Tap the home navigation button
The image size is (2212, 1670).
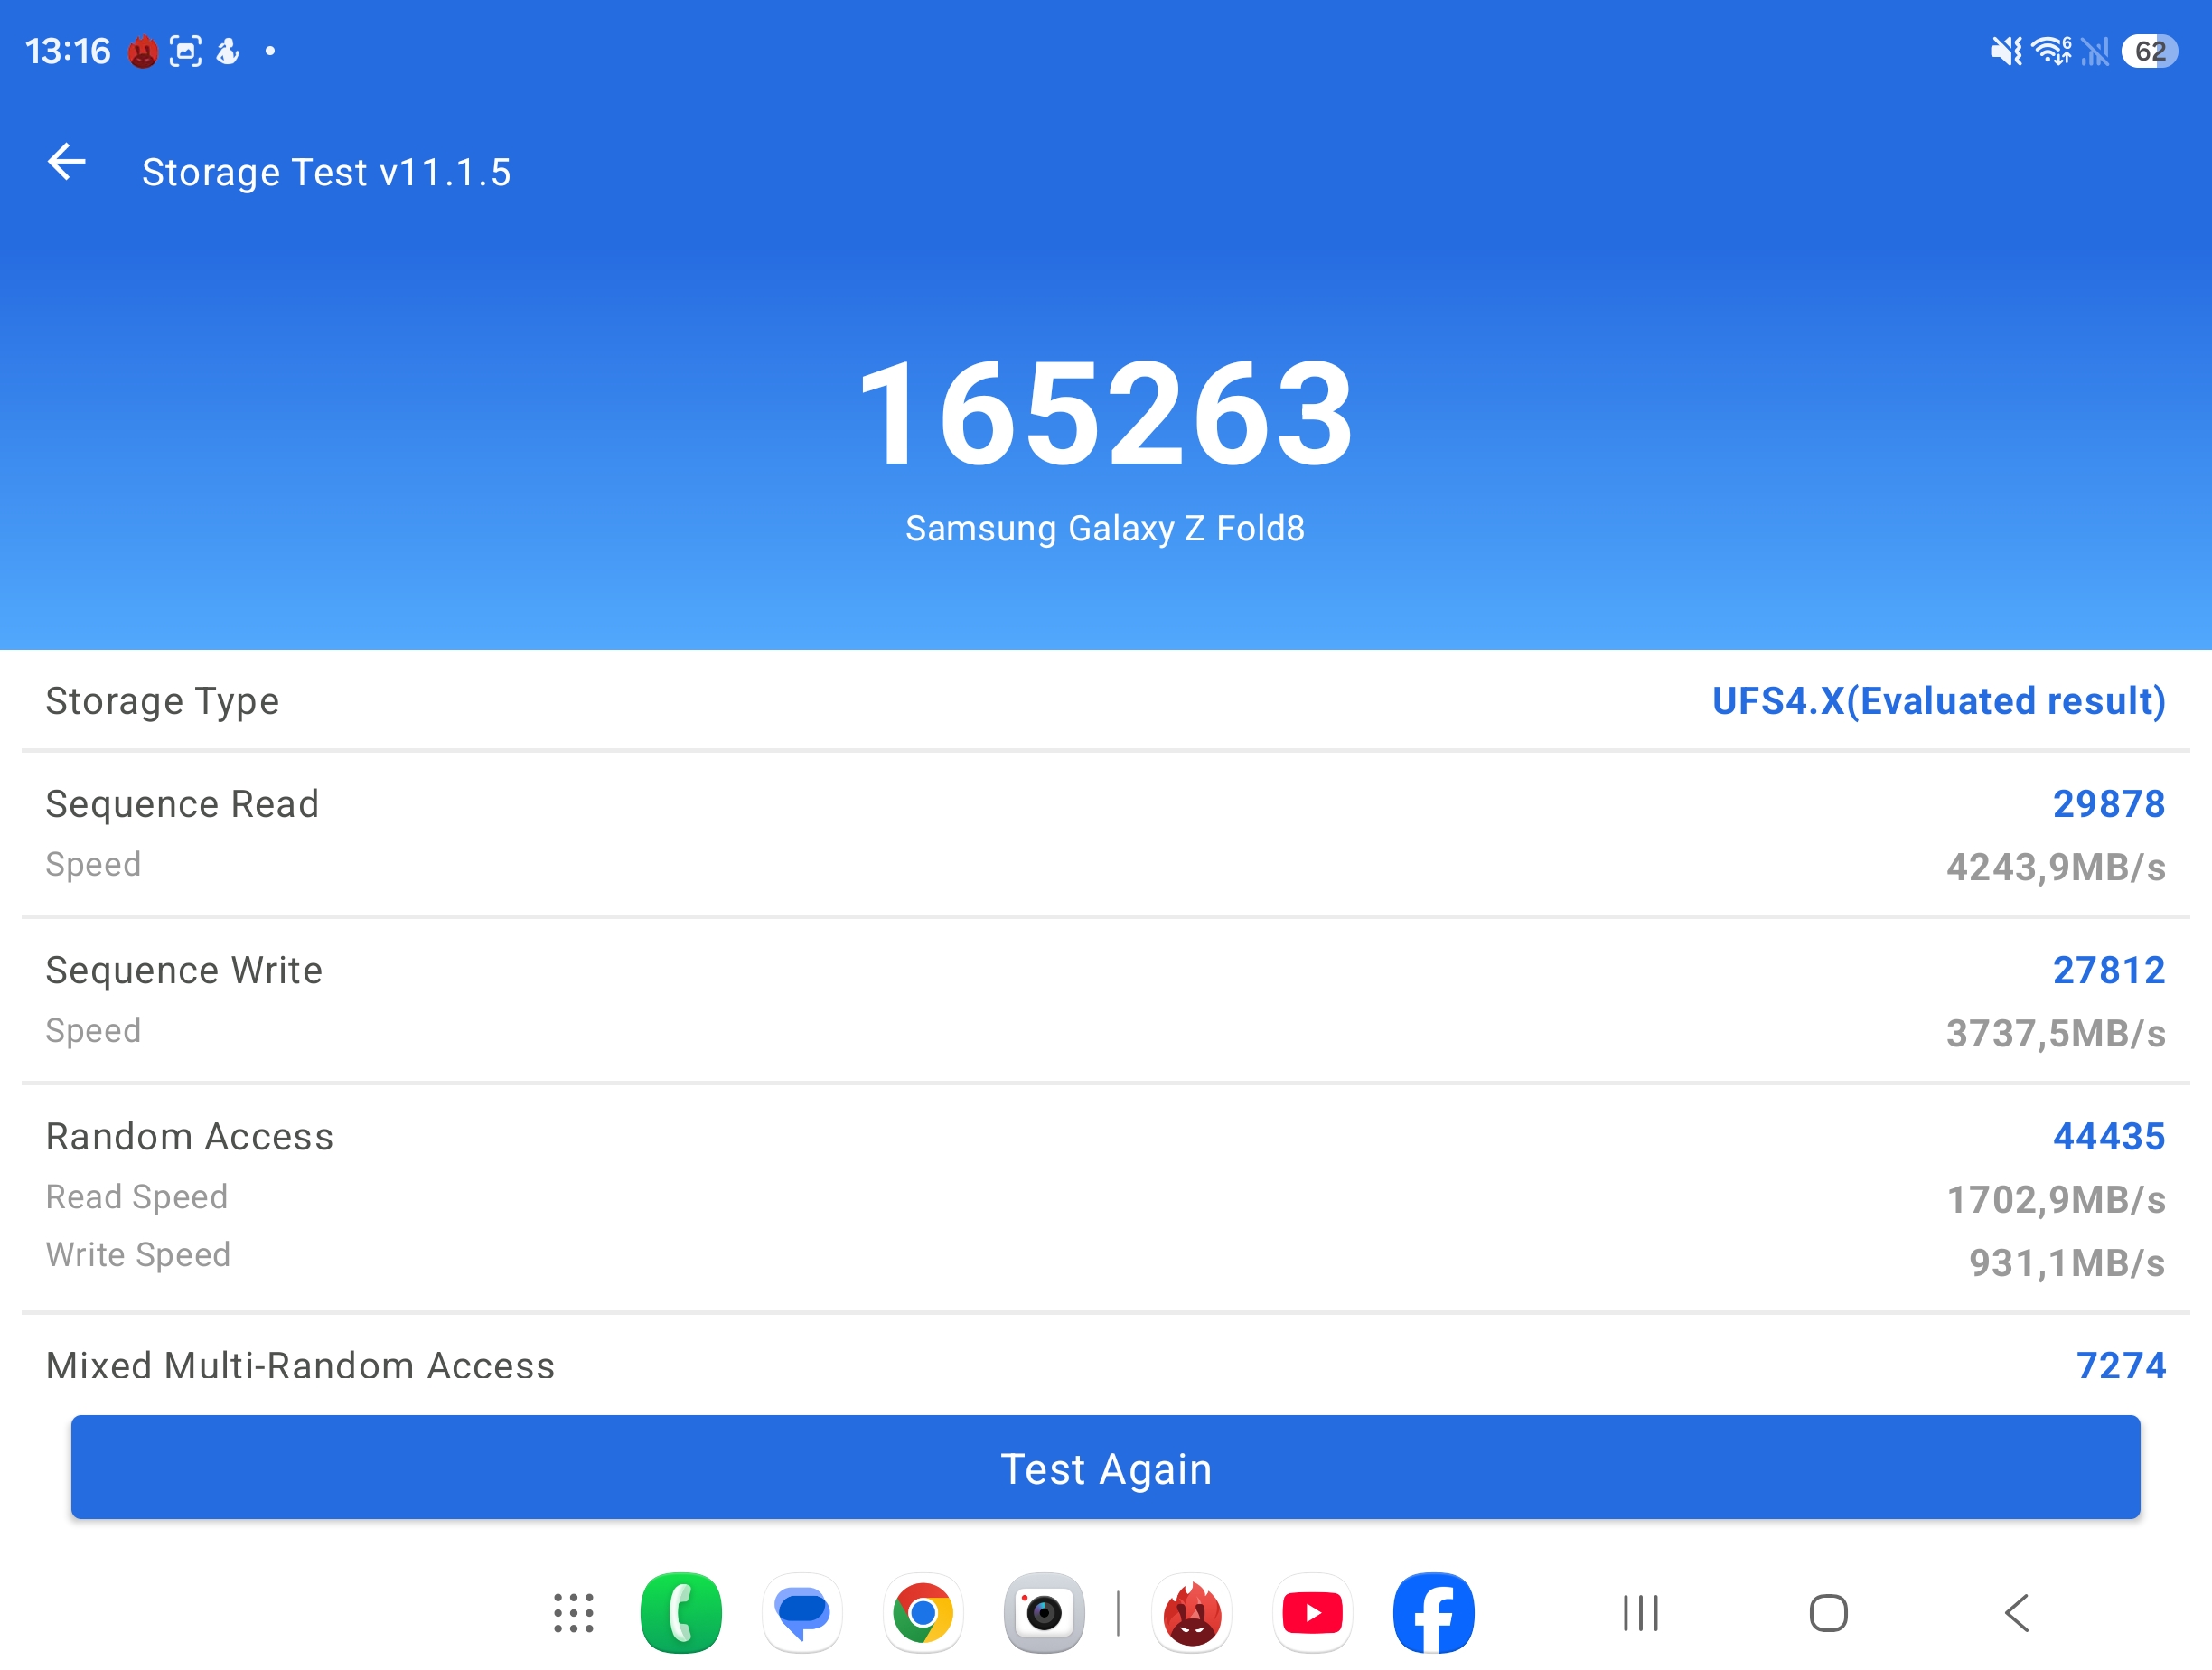tap(1828, 1613)
